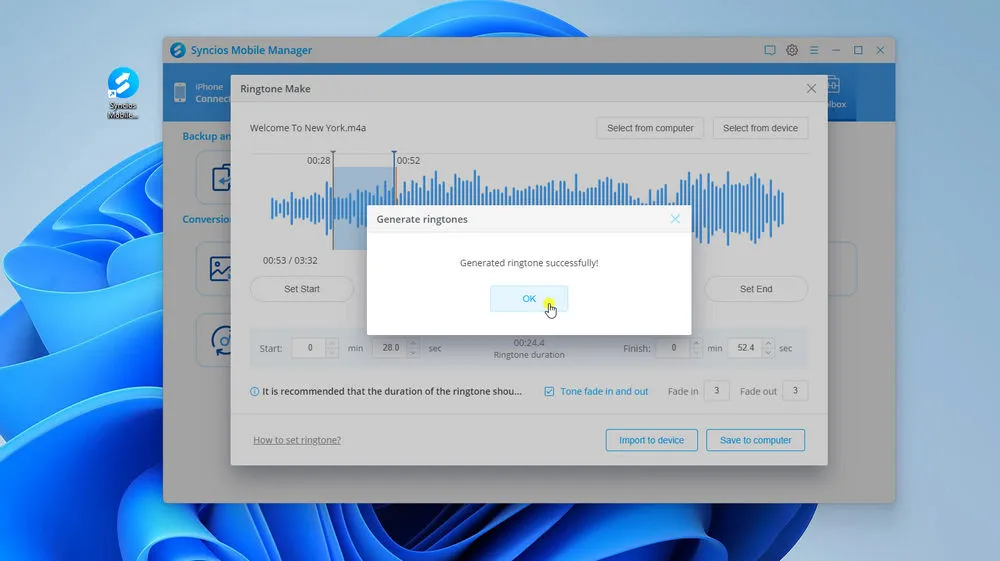Image resolution: width=1000 pixels, height=561 pixels.
Task: Decrease Finish seconds with down stepper
Action: pos(768,353)
